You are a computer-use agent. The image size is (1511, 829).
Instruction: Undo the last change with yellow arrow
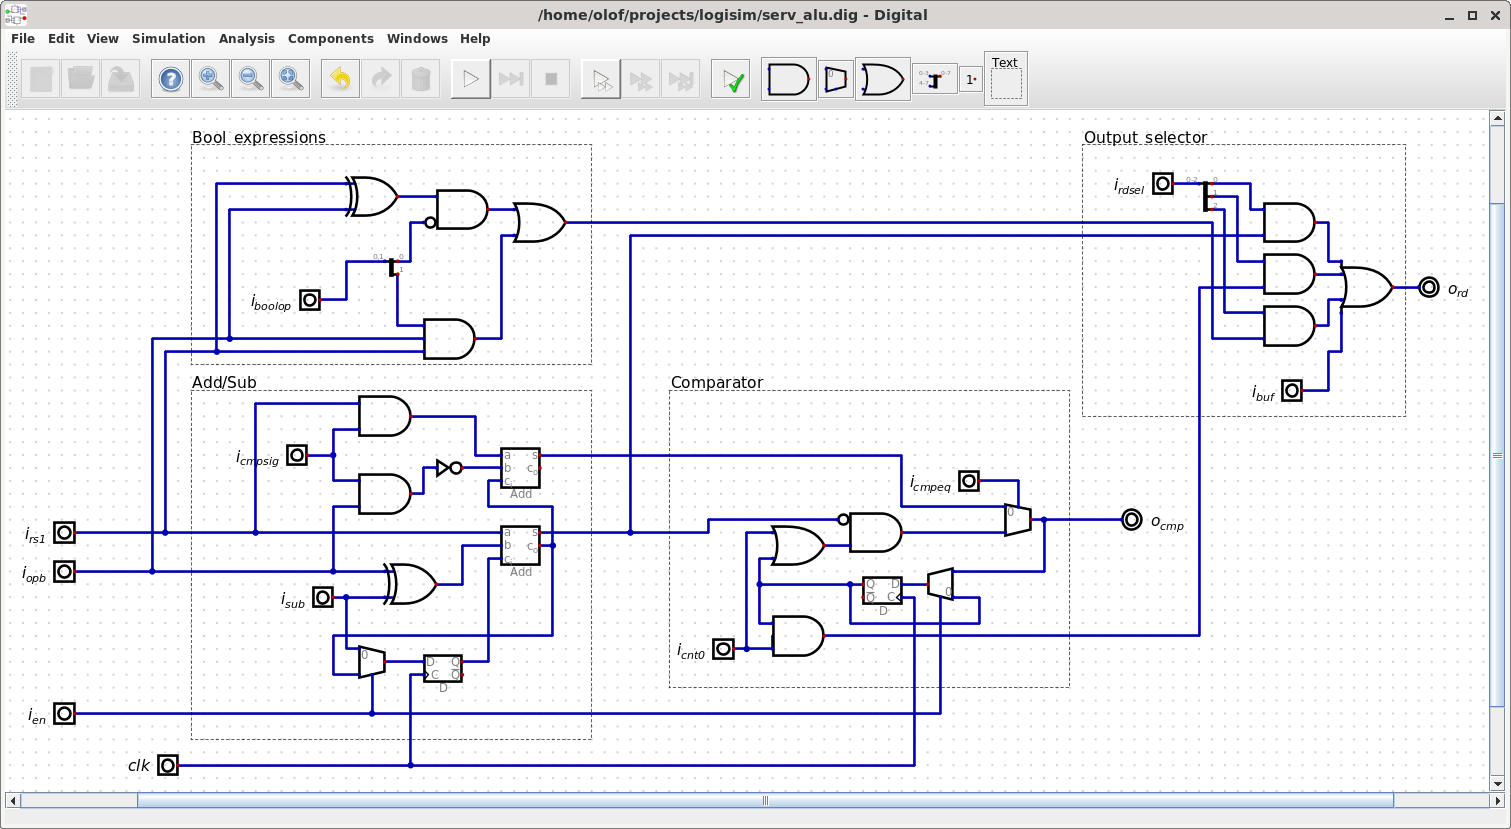point(341,79)
